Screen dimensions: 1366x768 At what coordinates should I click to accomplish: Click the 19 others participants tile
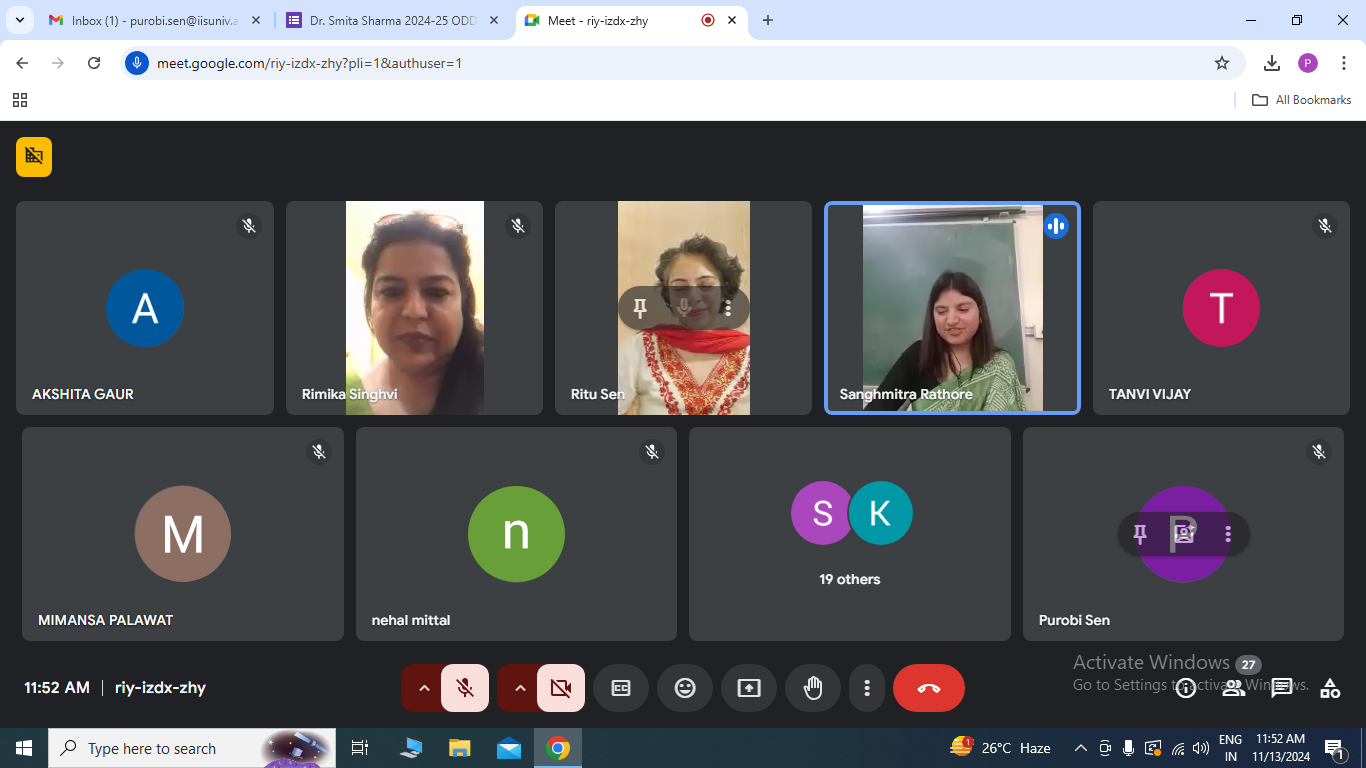(x=850, y=534)
